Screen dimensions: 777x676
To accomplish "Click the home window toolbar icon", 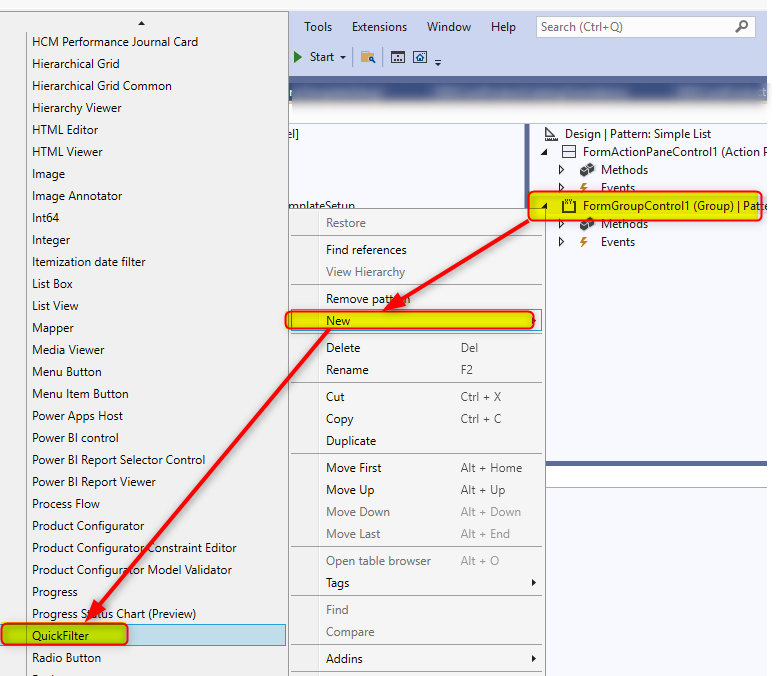I will [420, 57].
